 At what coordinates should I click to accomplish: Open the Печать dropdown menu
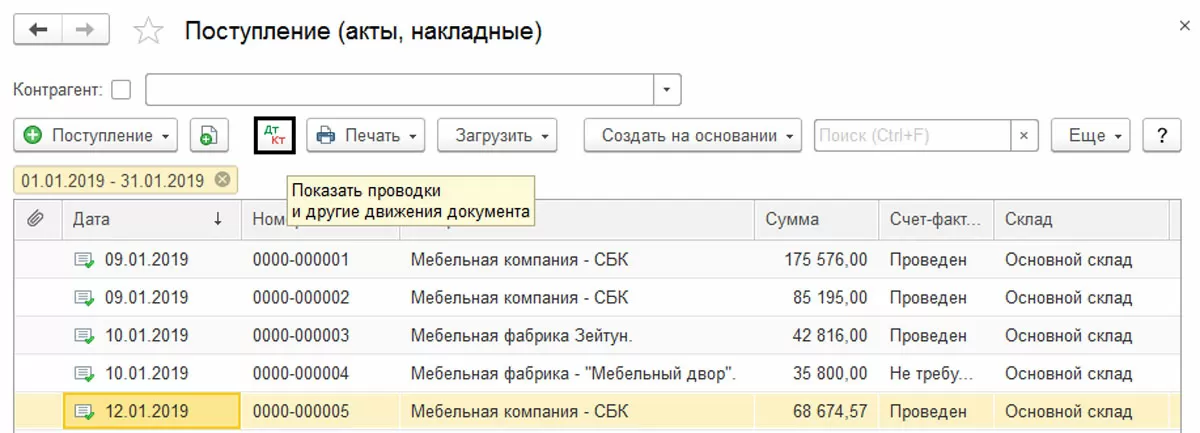click(x=365, y=135)
